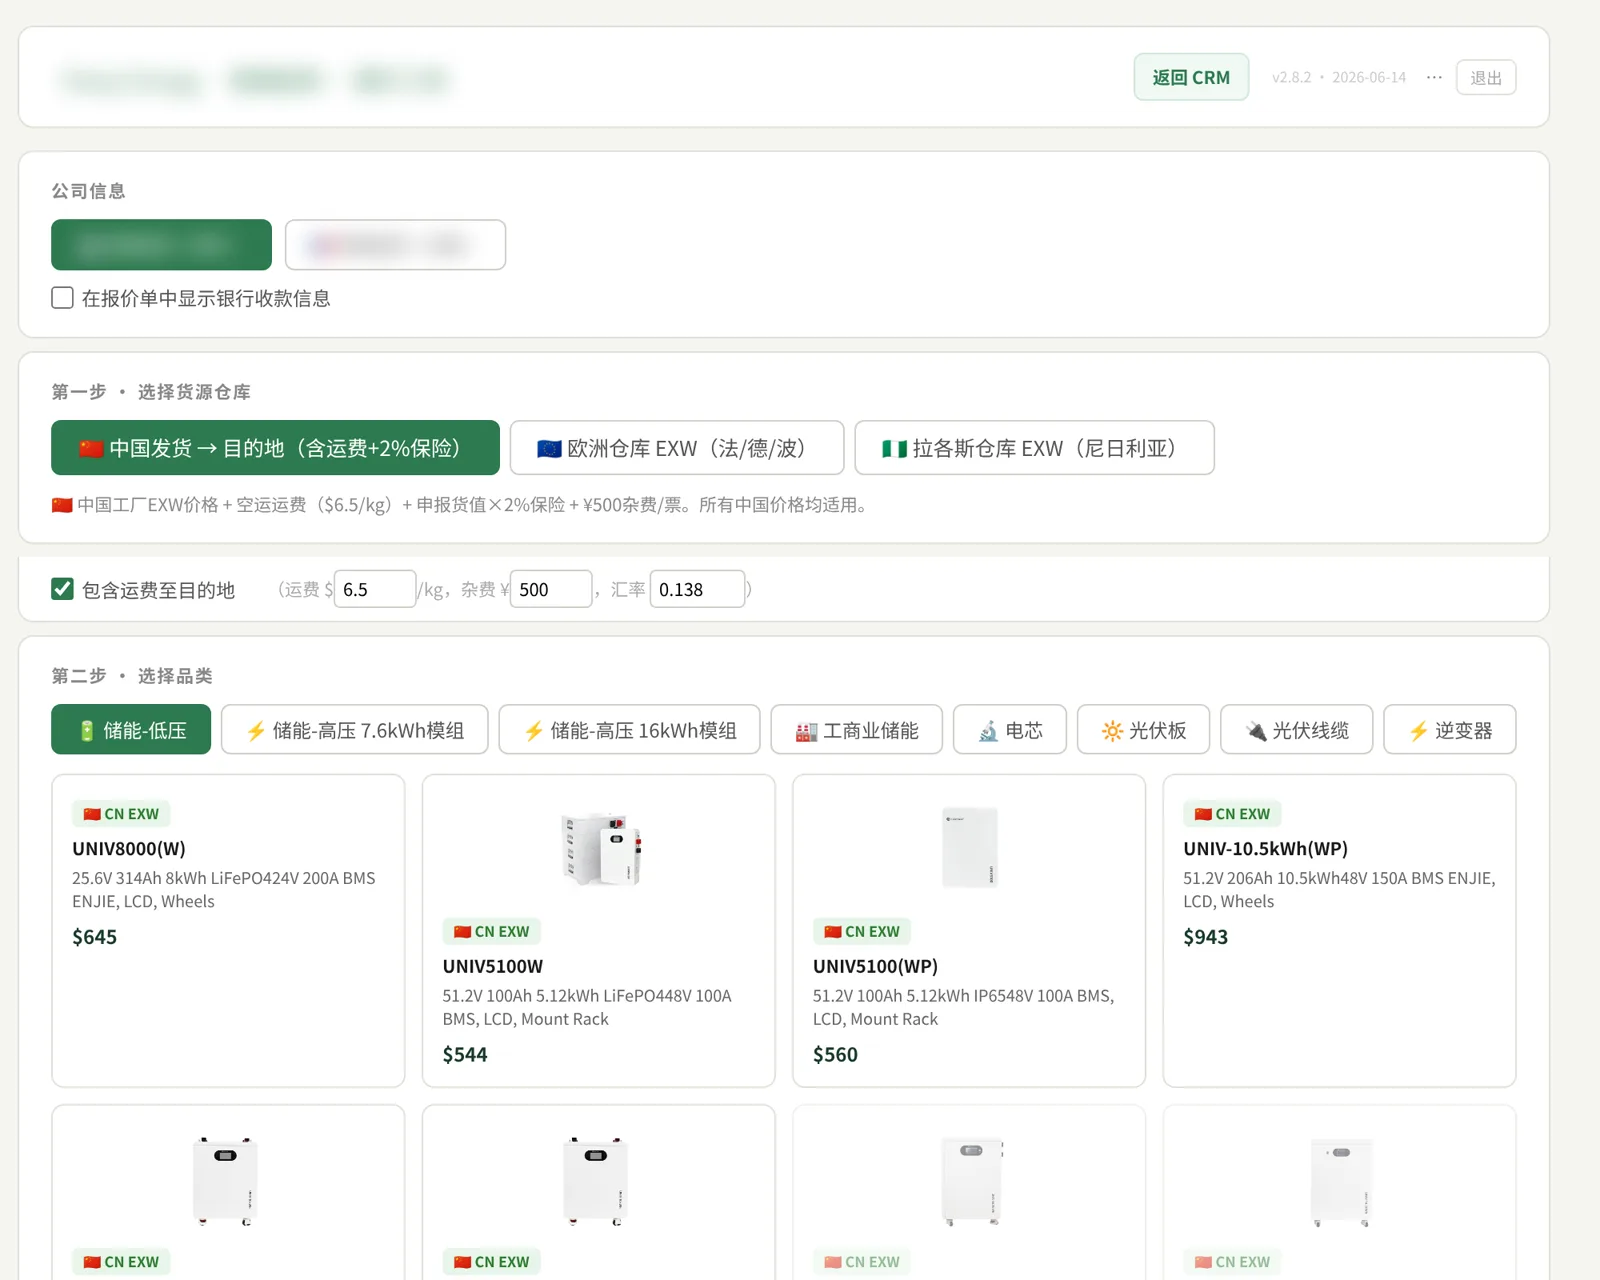Toggle 在报价单中显示银行收款信息 checkbox

pos(62,298)
